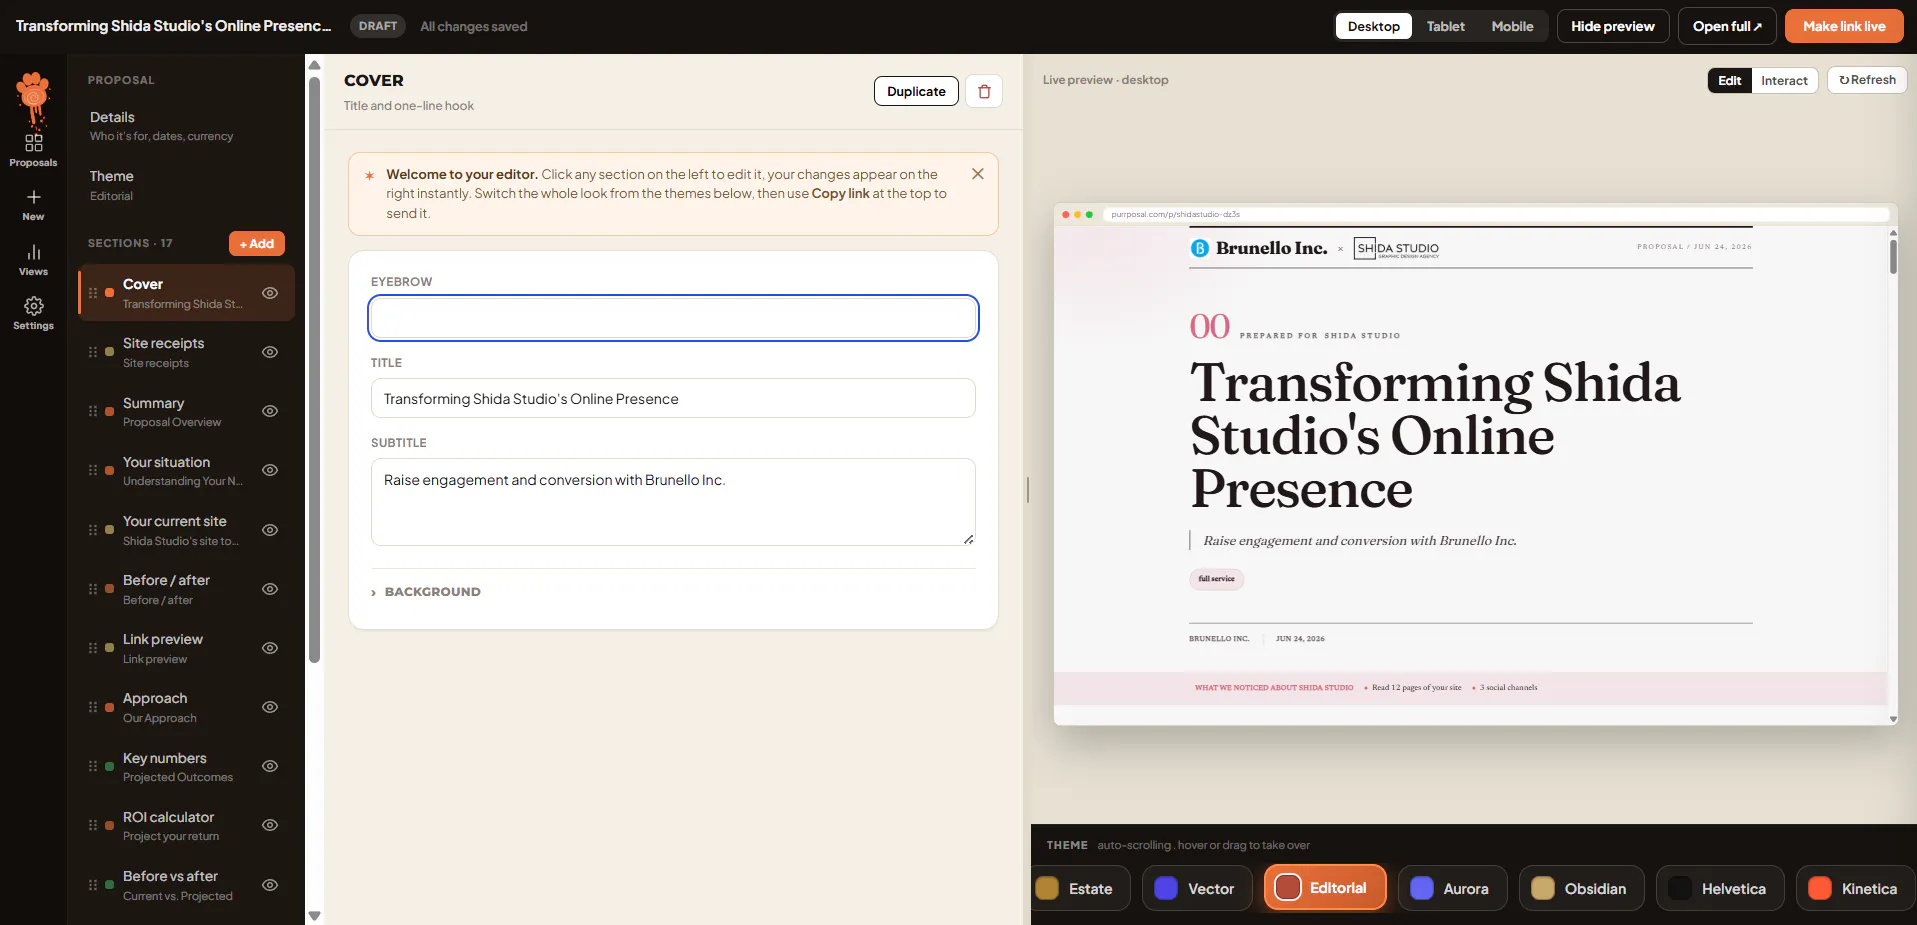Hide the ROI calculator section
This screenshot has width=1917, height=925.
pos(270,825)
